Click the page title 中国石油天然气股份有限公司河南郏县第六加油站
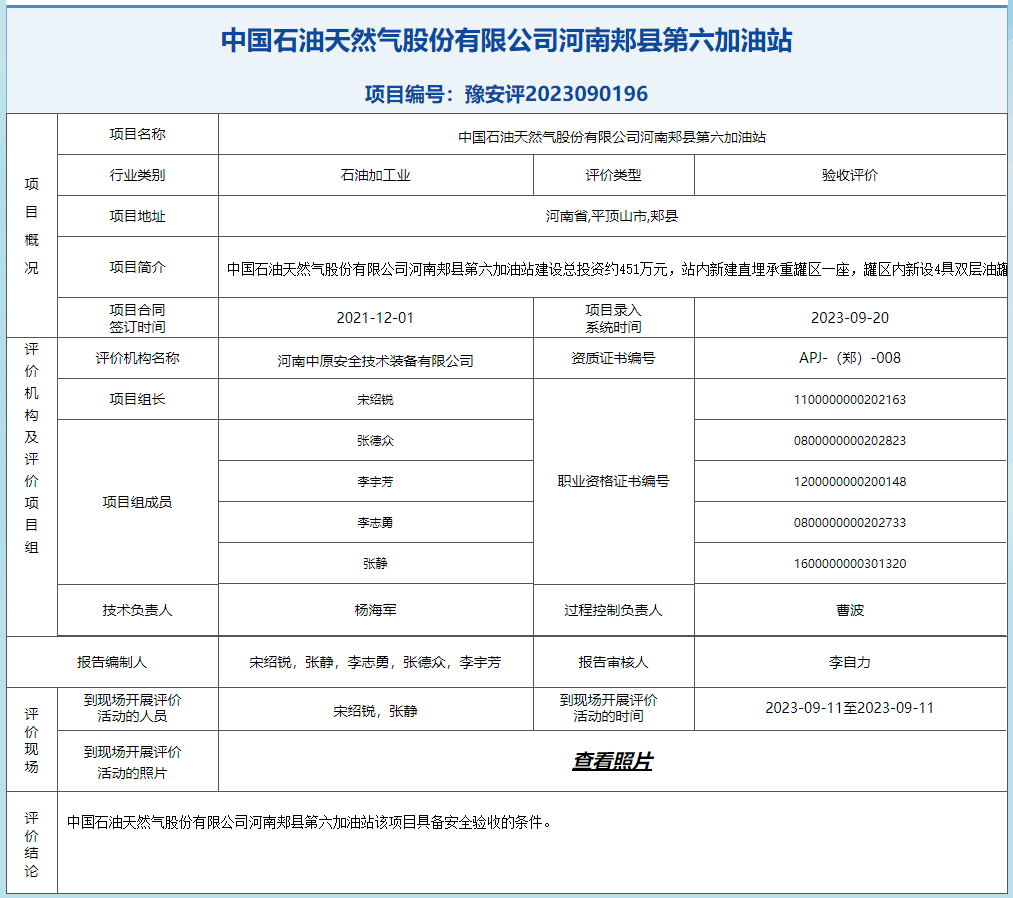Image resolution: width=1013 pixels, height=898 pixels. click(506, 40)
